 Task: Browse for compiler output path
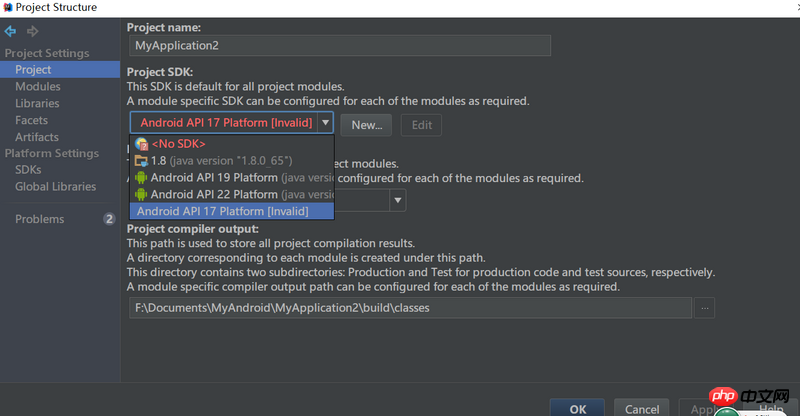(x=706, y=308)
